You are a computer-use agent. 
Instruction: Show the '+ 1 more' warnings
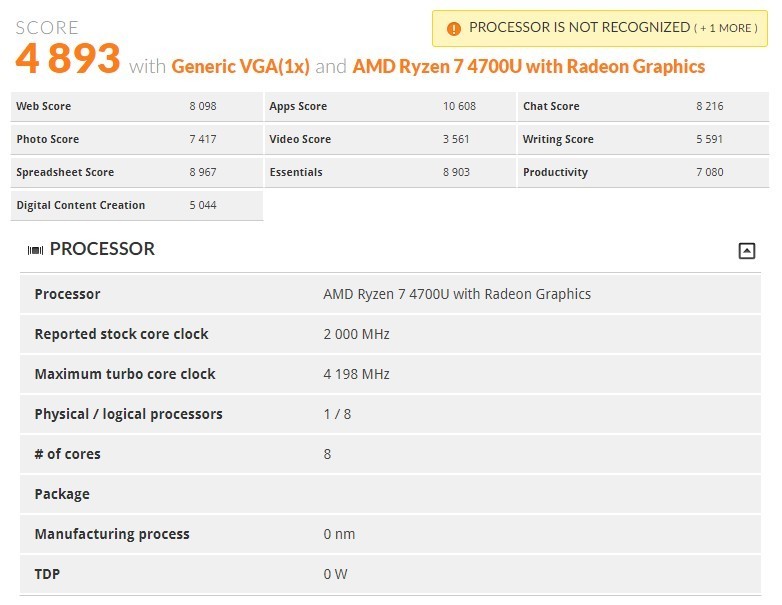pyautogui.click(x=726, y=28)
